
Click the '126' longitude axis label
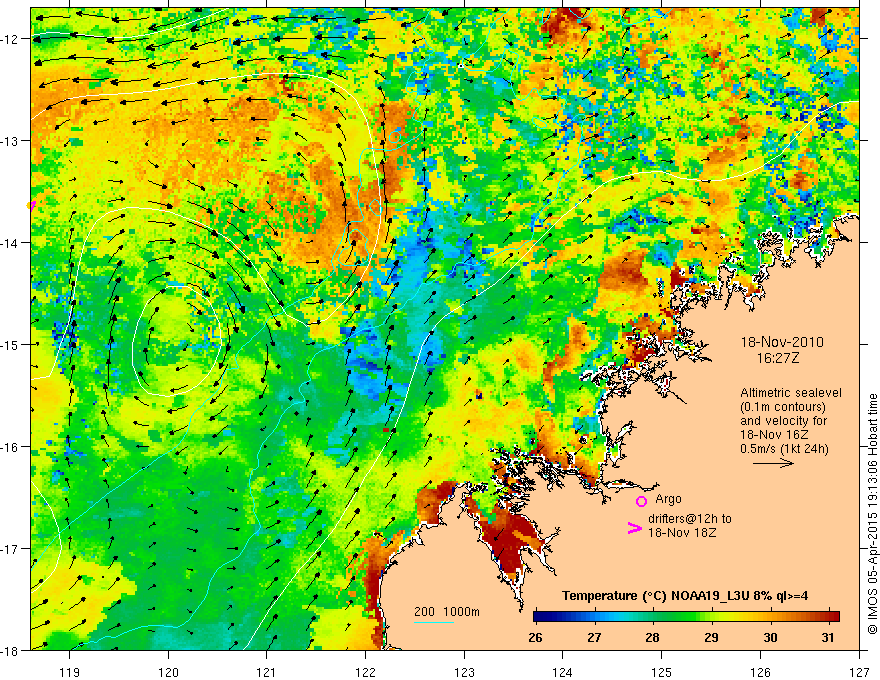[760, 672]
